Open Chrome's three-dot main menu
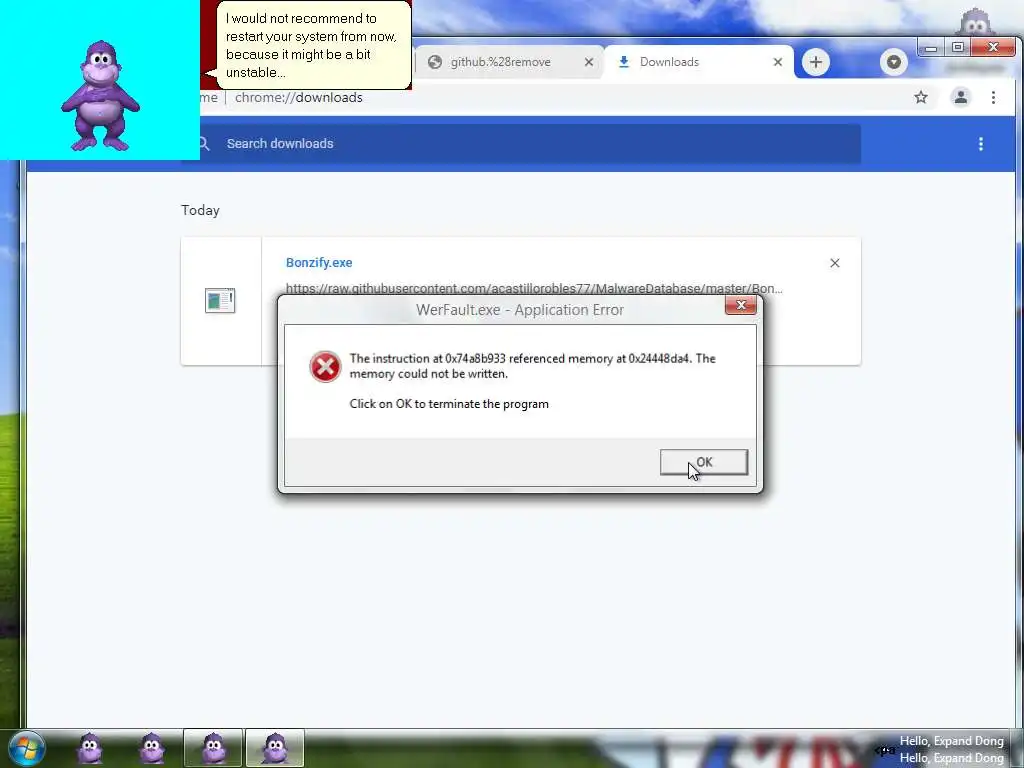Screen dimensions: 1024x768 (993, 97)
